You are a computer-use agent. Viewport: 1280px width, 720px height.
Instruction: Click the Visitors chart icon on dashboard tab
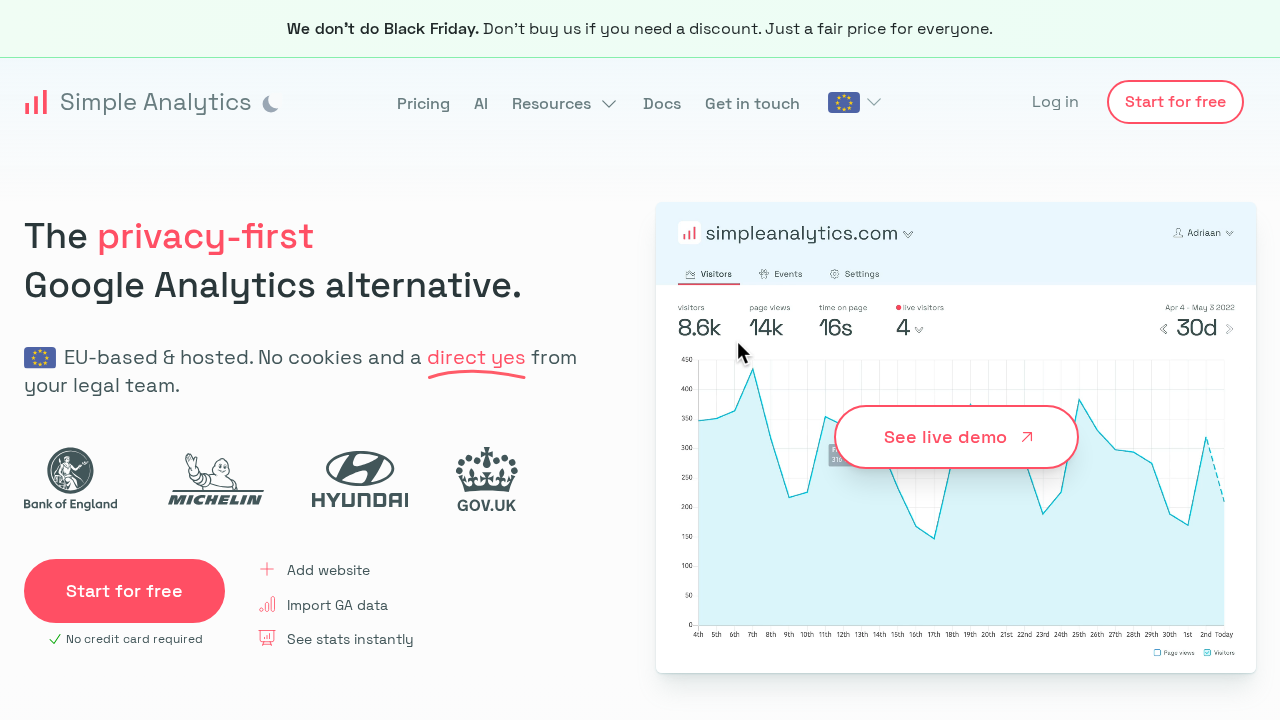click(x=690, y=273)
